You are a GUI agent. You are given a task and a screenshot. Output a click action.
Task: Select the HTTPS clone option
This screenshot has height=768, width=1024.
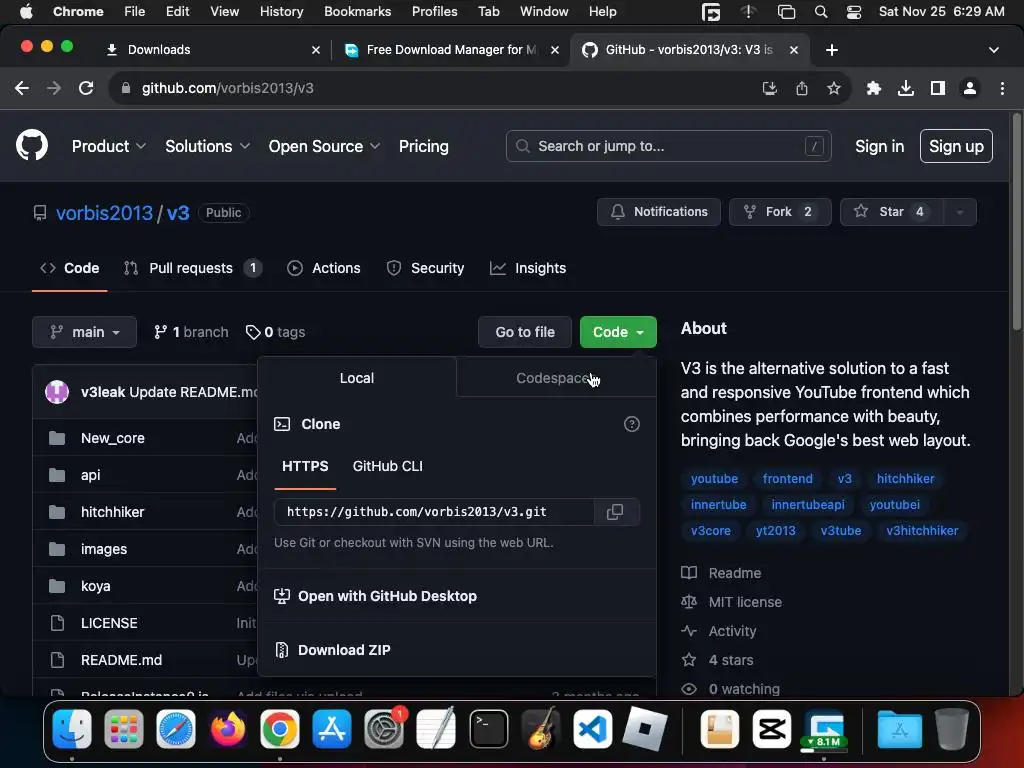(x=305, y=466)
